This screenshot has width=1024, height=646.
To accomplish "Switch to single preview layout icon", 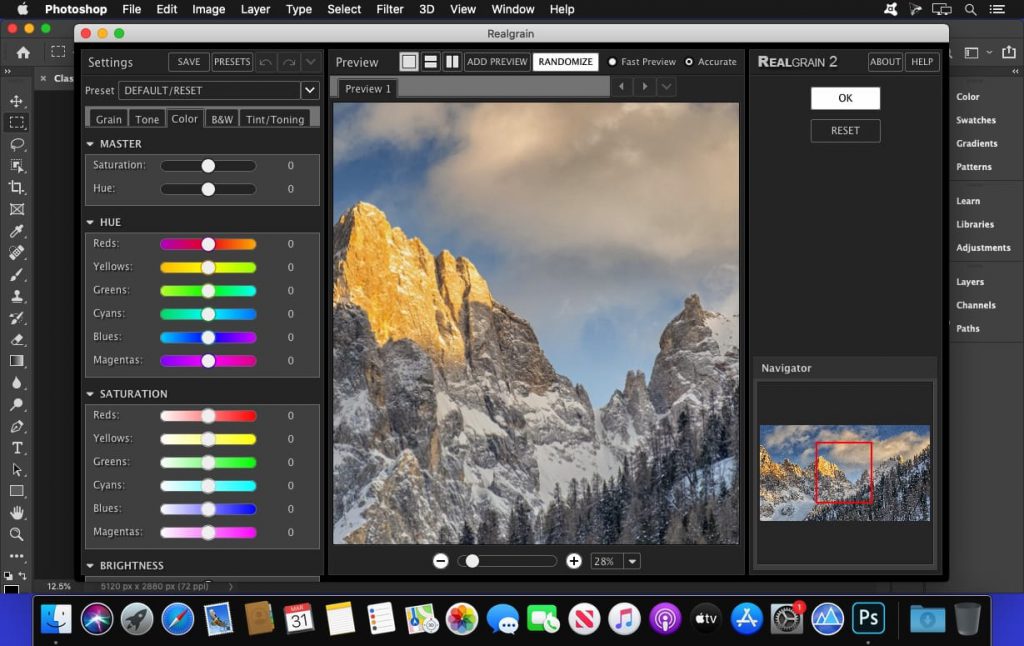I will (408, 61).
